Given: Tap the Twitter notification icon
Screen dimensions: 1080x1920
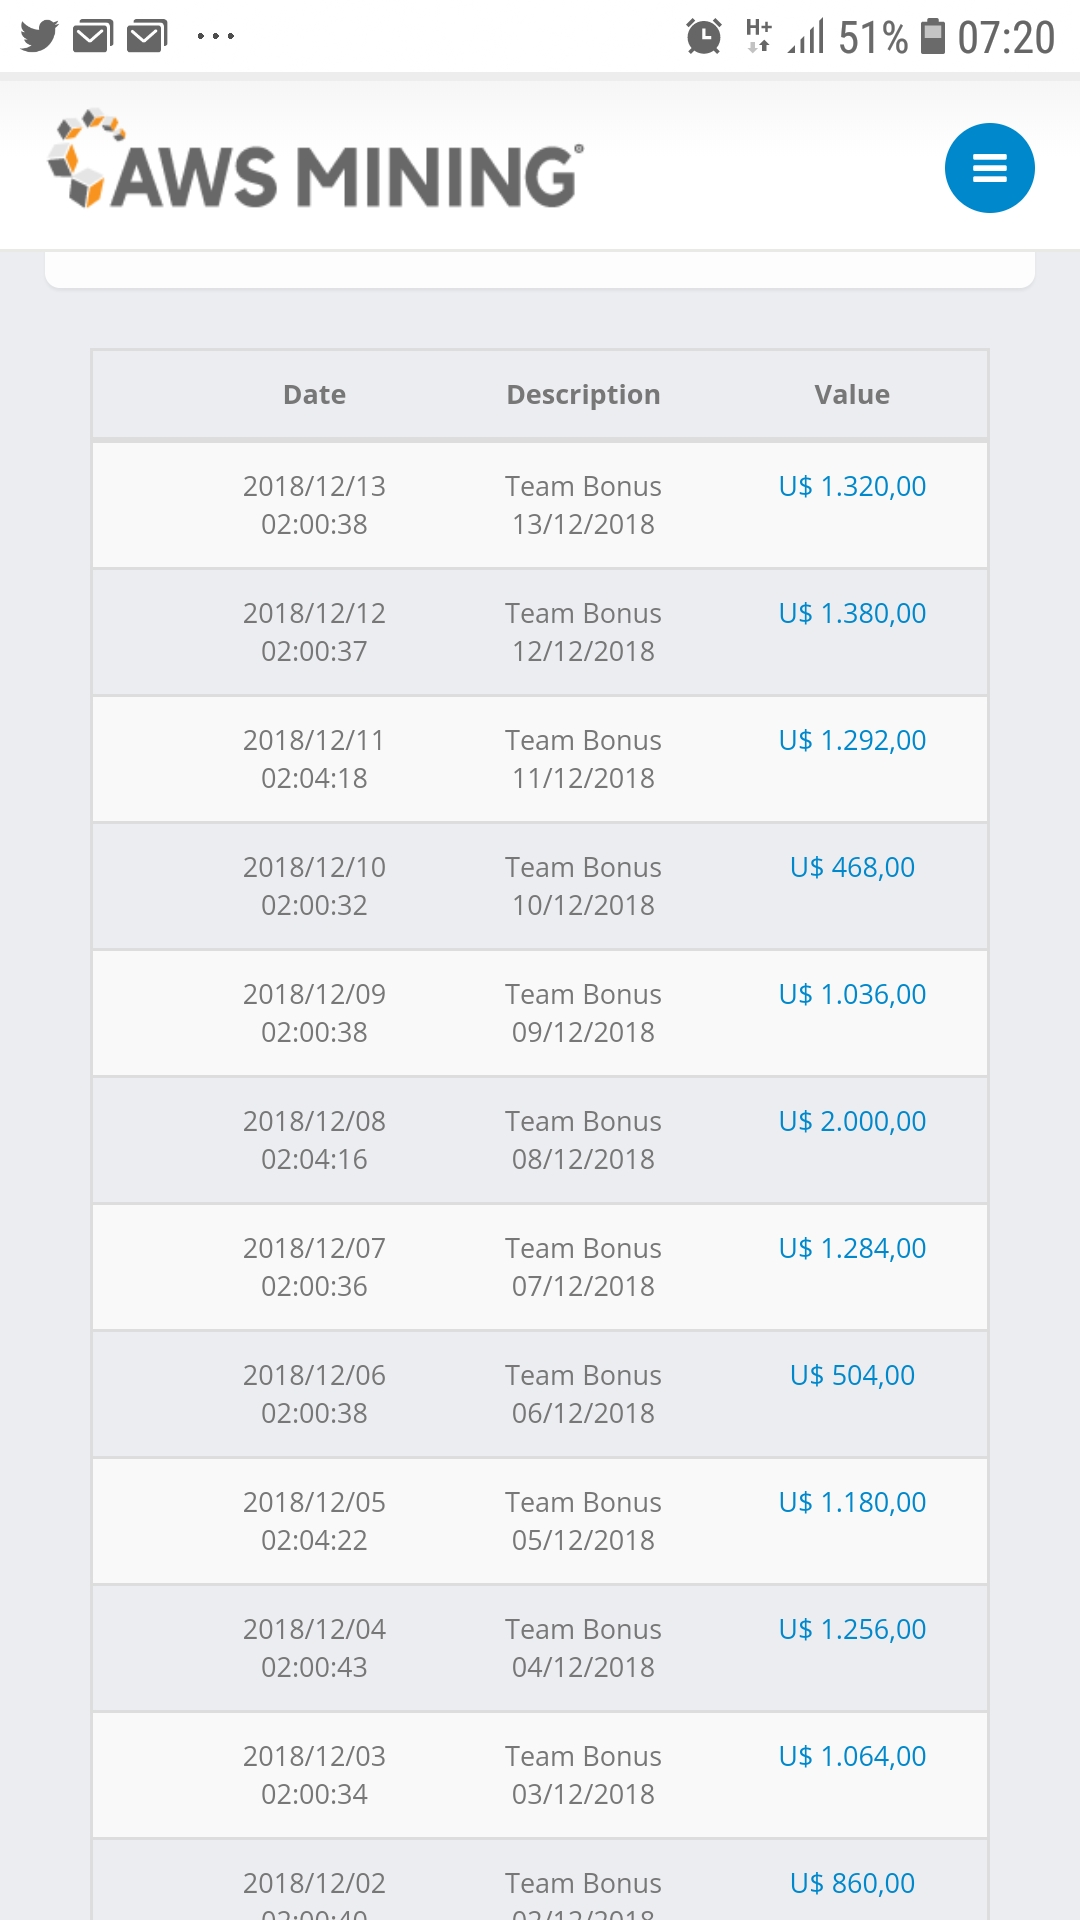Looking at the screenshot, I should pos(39,37).
